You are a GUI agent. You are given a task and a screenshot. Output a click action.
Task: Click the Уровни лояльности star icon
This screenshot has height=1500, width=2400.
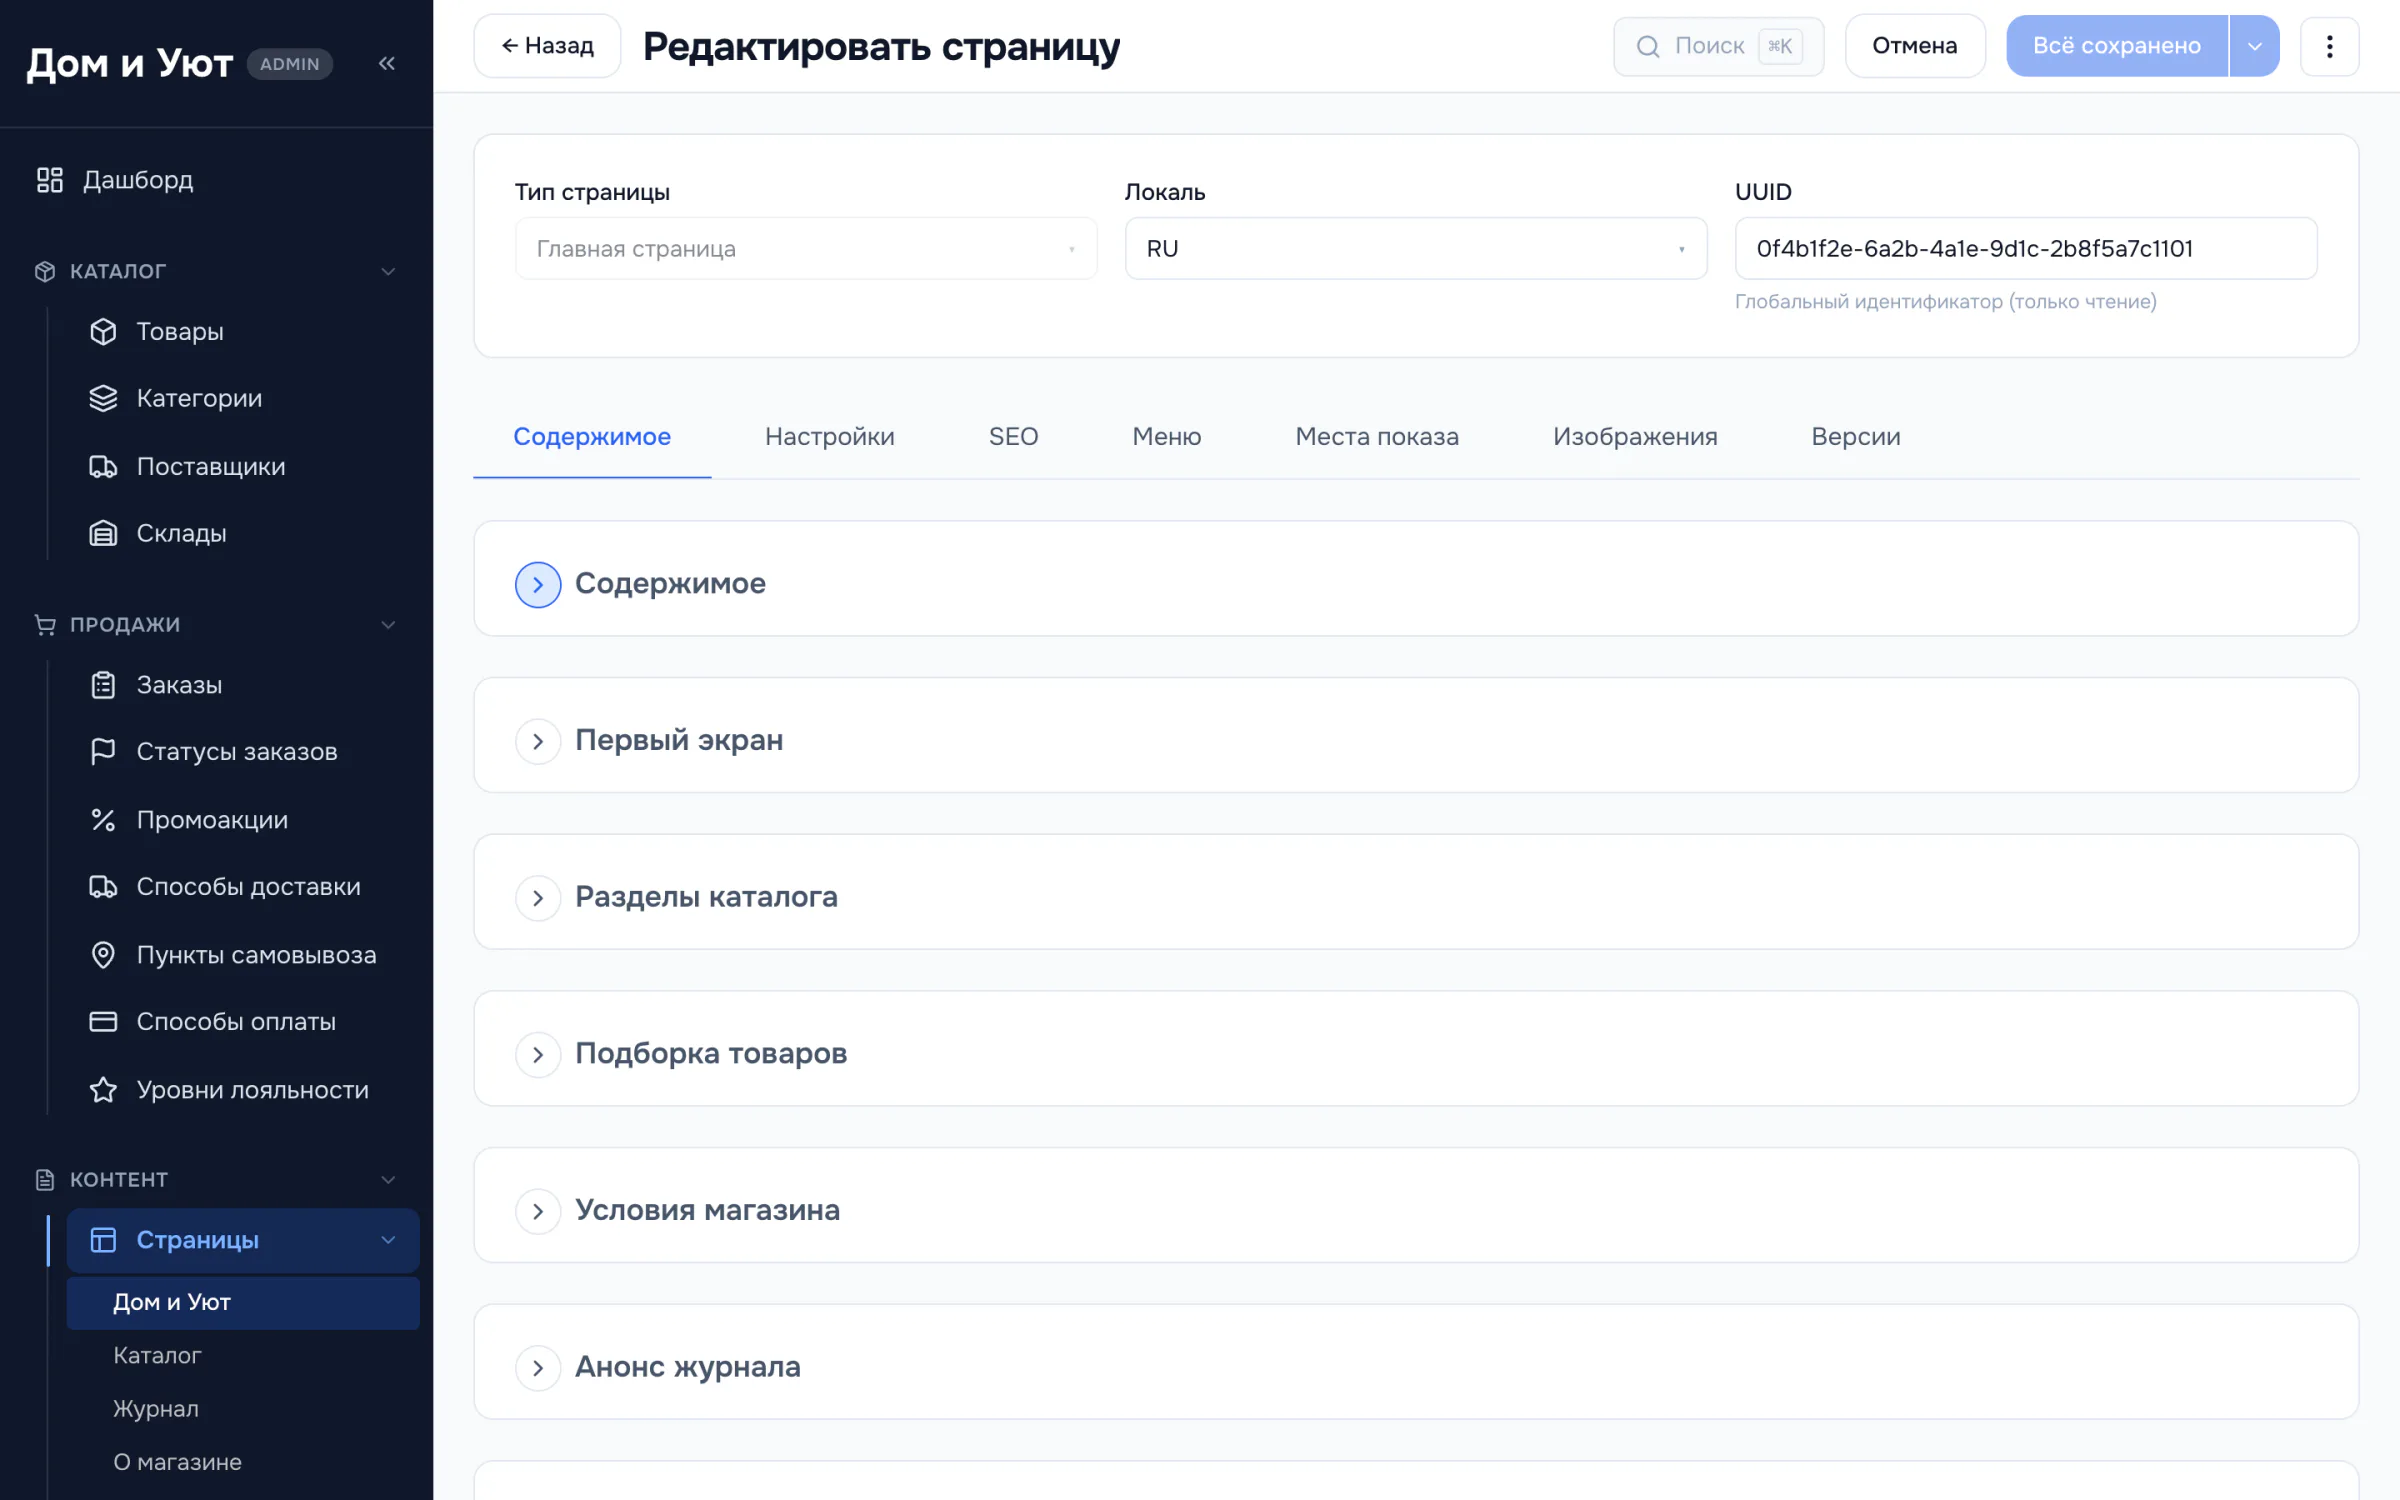(103, 1089)
